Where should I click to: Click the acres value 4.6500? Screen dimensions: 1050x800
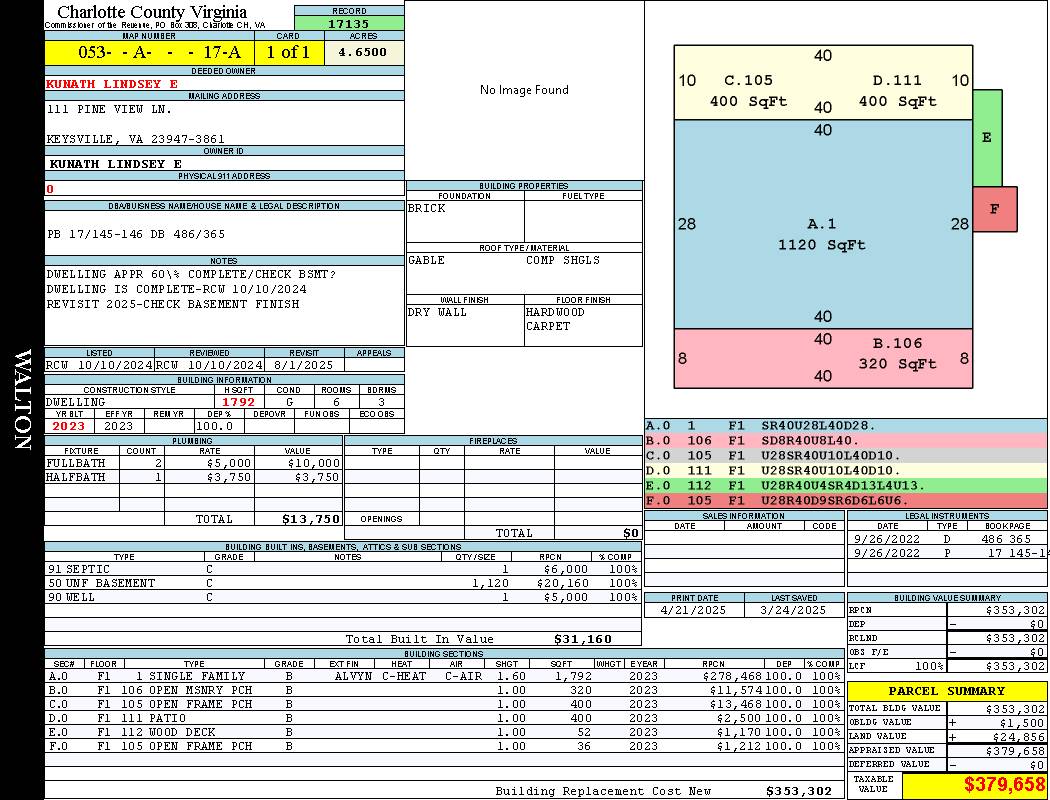click(363, 52)
